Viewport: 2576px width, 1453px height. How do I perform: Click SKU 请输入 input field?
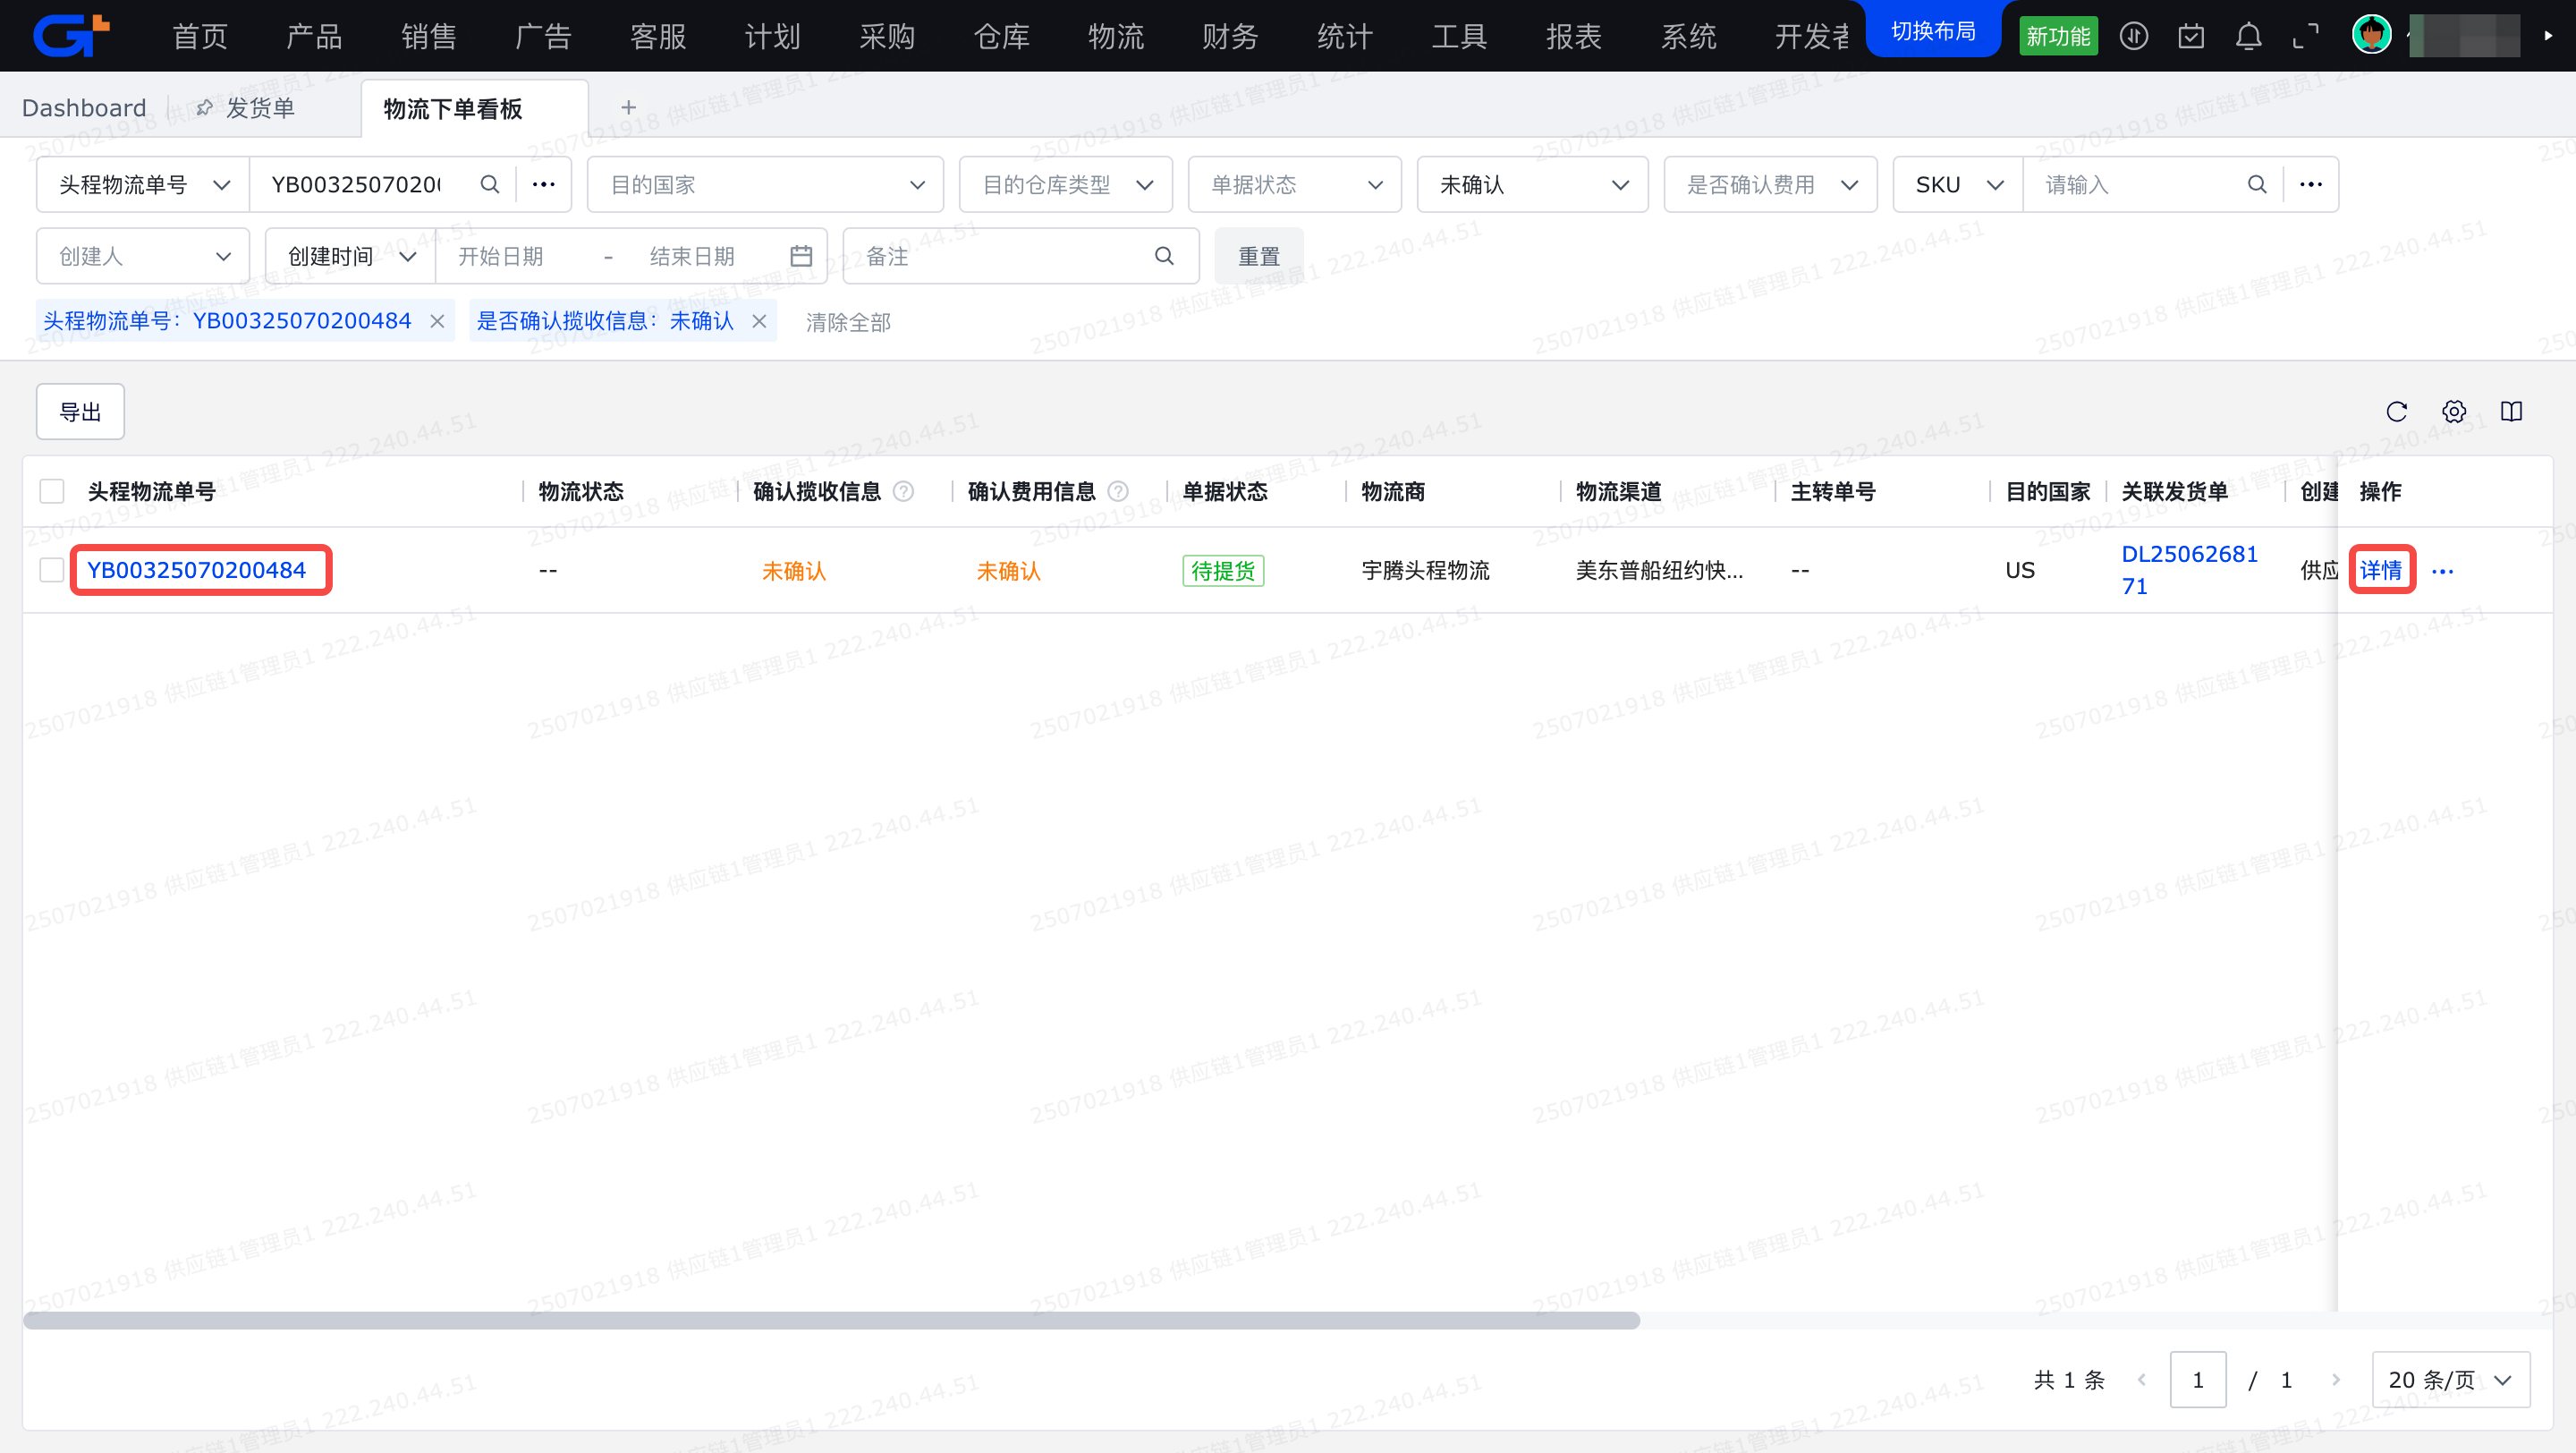point(2134,184)
